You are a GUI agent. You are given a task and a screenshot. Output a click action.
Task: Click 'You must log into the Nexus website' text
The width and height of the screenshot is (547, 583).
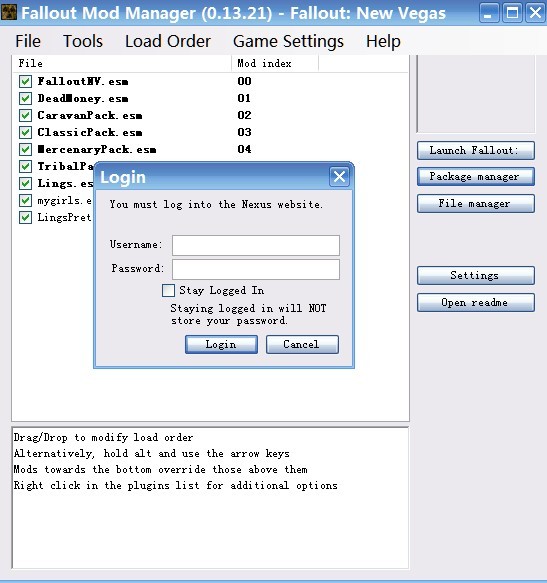click(216, 204)
